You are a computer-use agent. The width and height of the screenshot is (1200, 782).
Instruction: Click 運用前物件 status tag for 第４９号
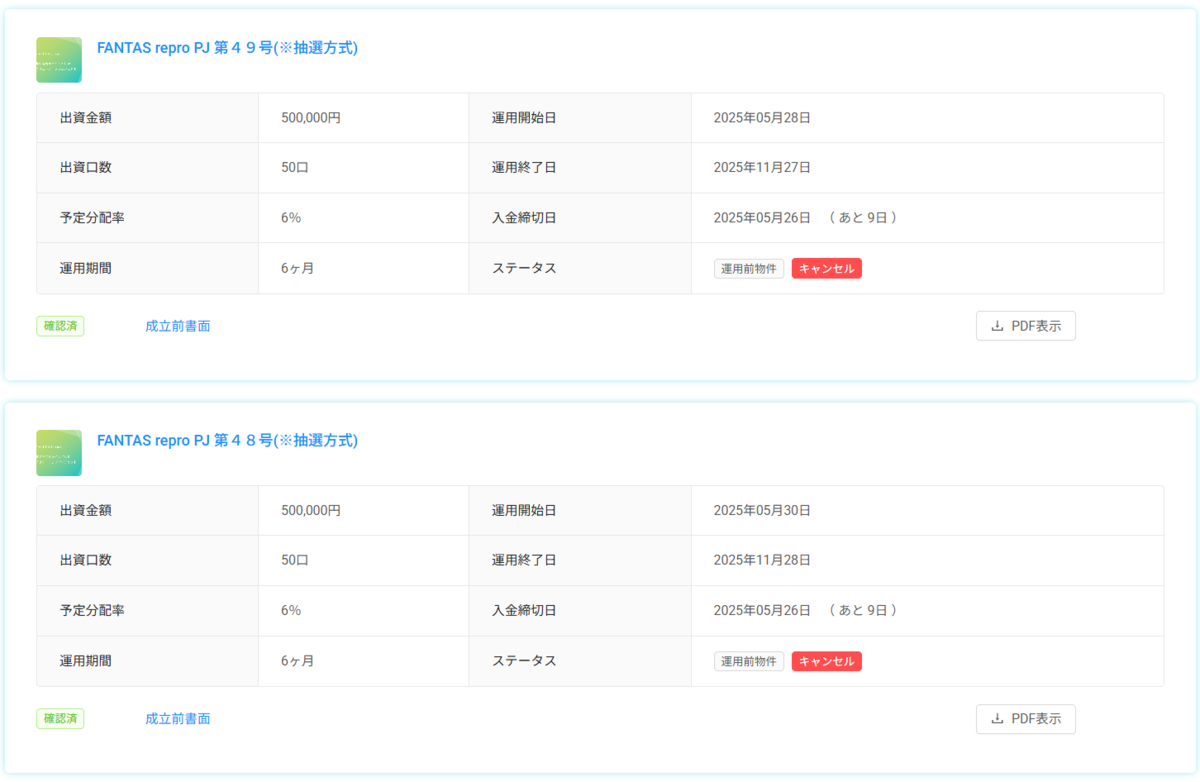coord(749,268)
